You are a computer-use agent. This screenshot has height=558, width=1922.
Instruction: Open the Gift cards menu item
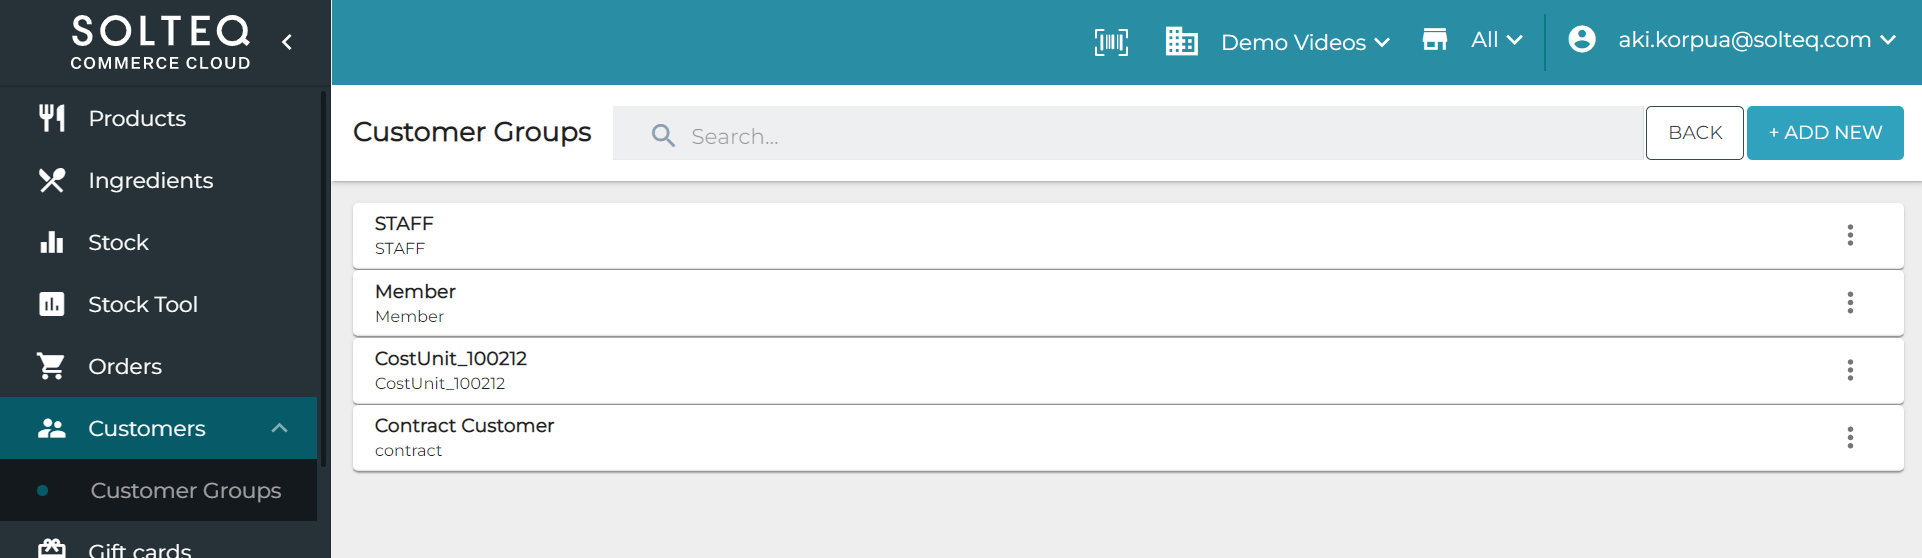coord(139,548)
